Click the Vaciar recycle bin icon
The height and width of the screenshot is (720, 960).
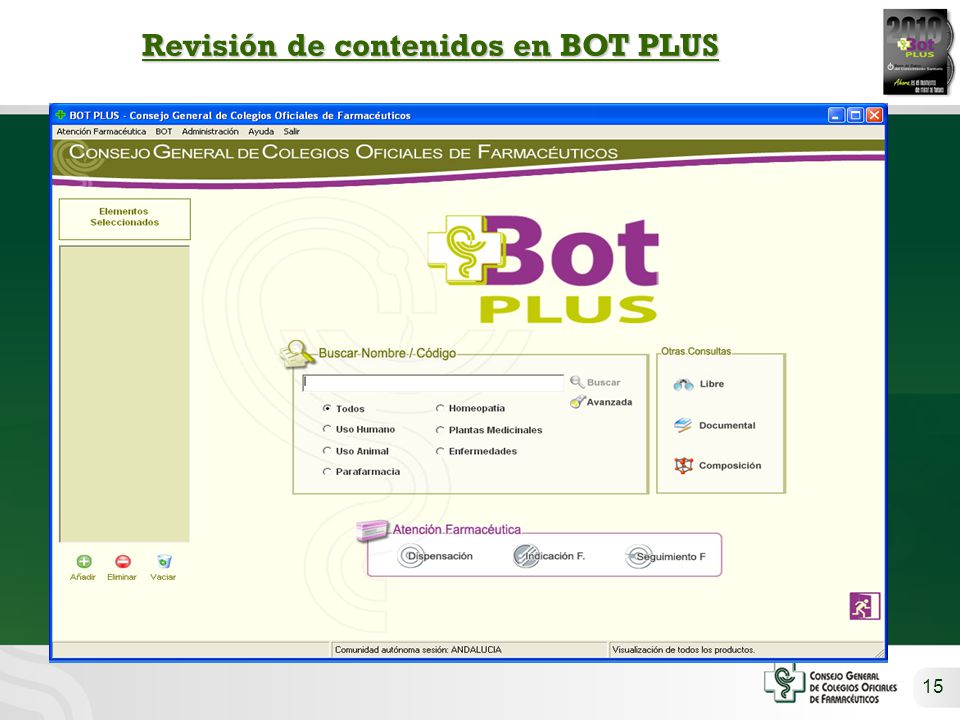[164, 561]
